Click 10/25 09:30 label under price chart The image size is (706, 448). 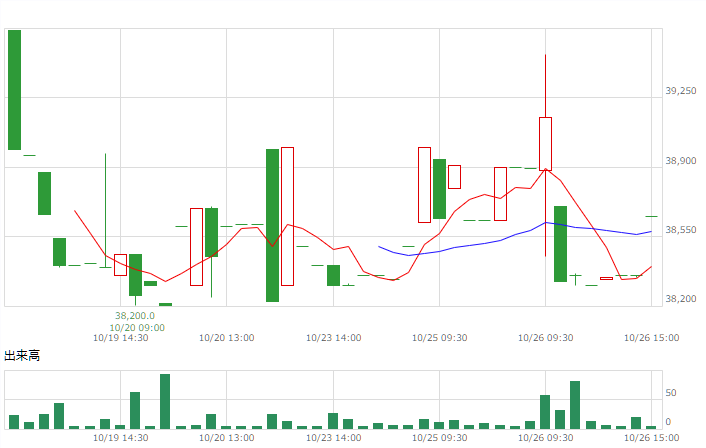click(x=439, y=338)
